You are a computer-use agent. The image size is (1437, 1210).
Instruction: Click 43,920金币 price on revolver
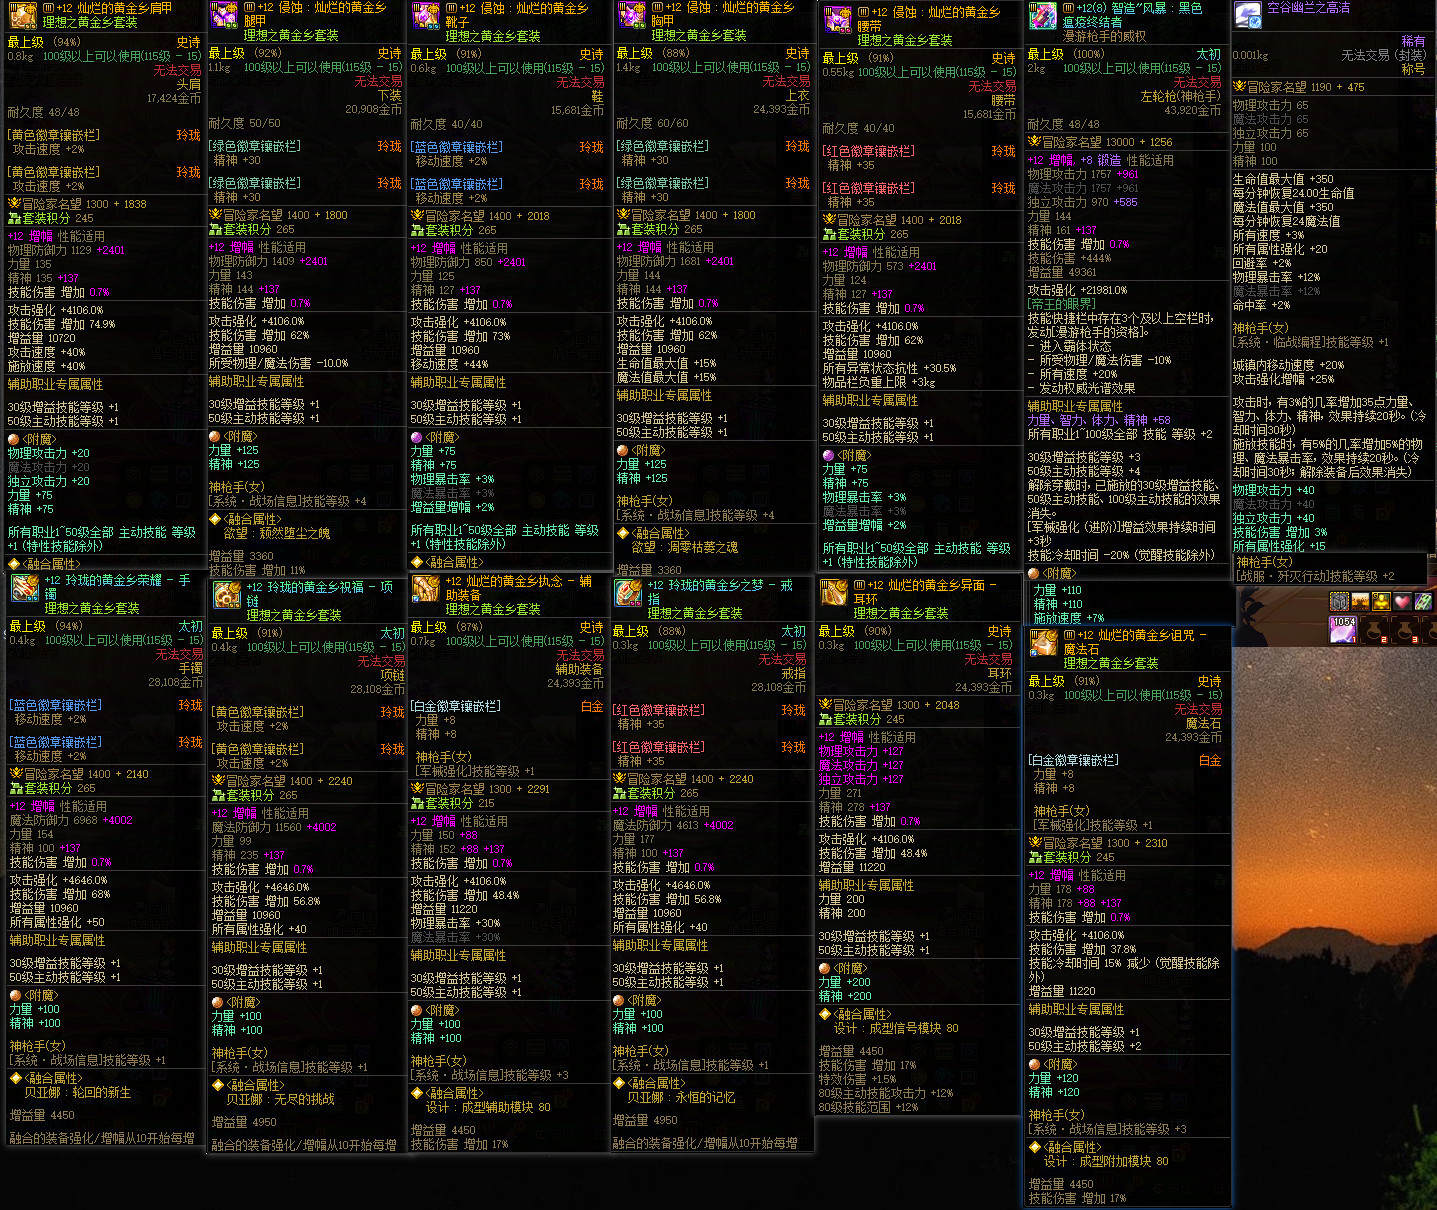[x=1193, y=110]
